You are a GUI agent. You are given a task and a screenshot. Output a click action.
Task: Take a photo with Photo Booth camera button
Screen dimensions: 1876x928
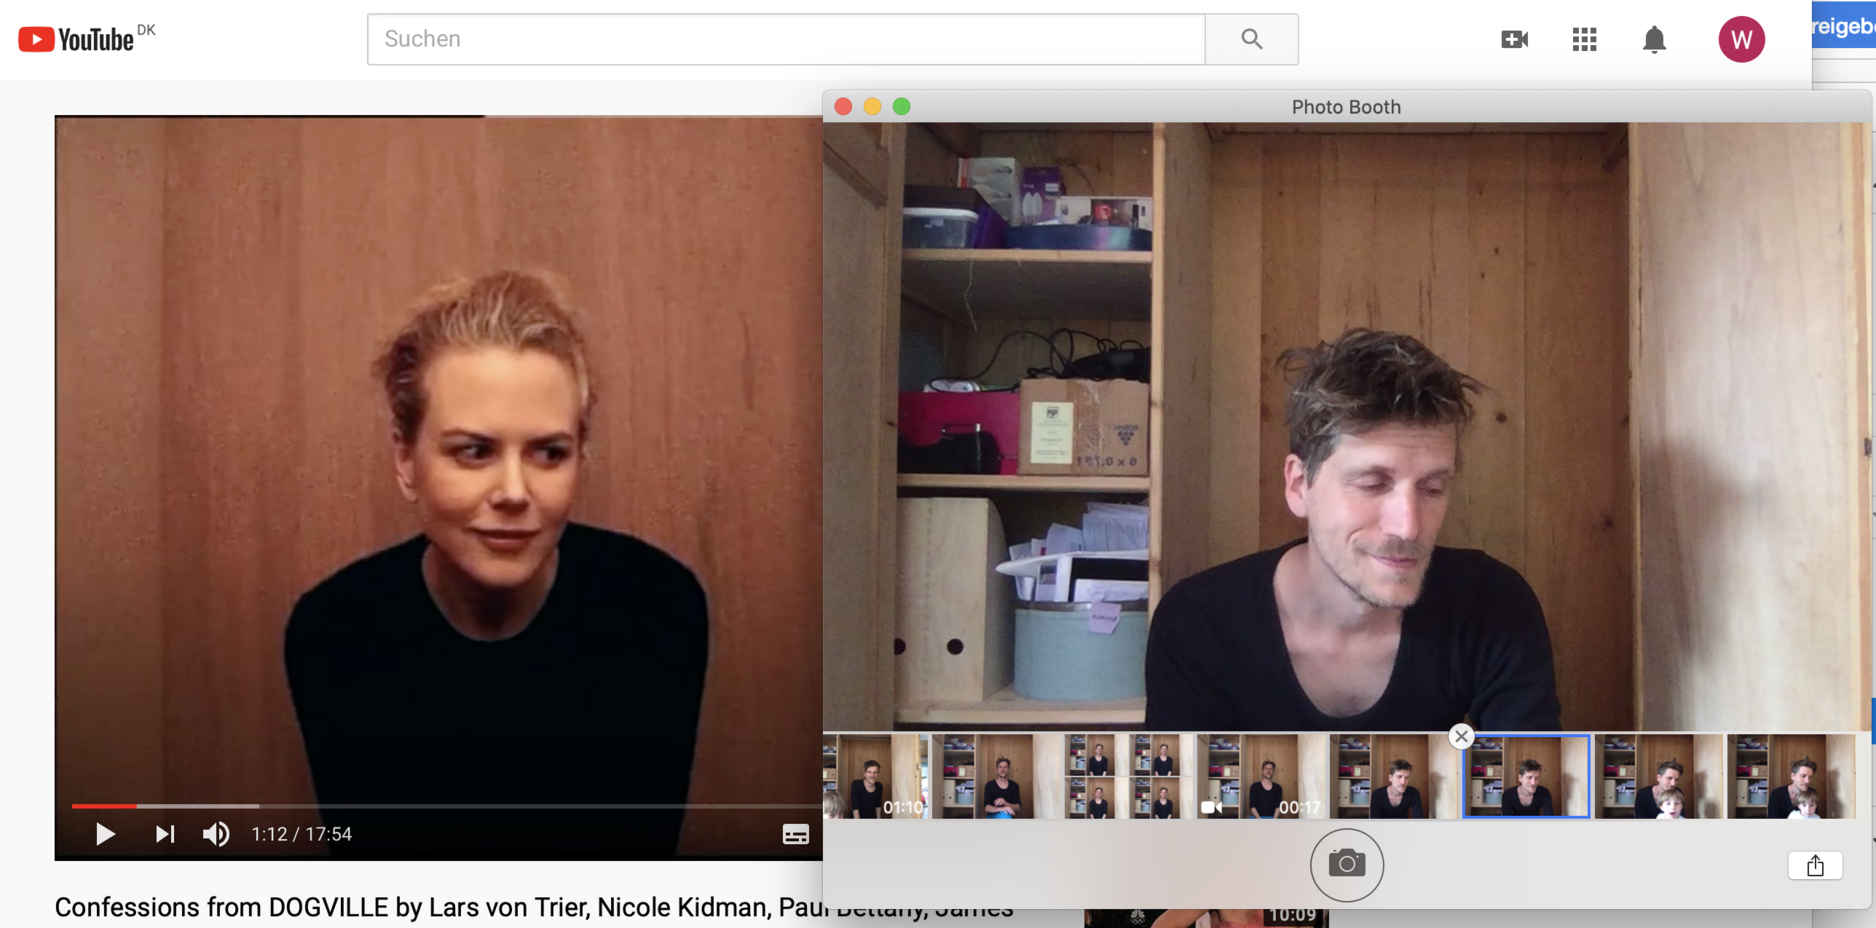tap(1346, 864)
